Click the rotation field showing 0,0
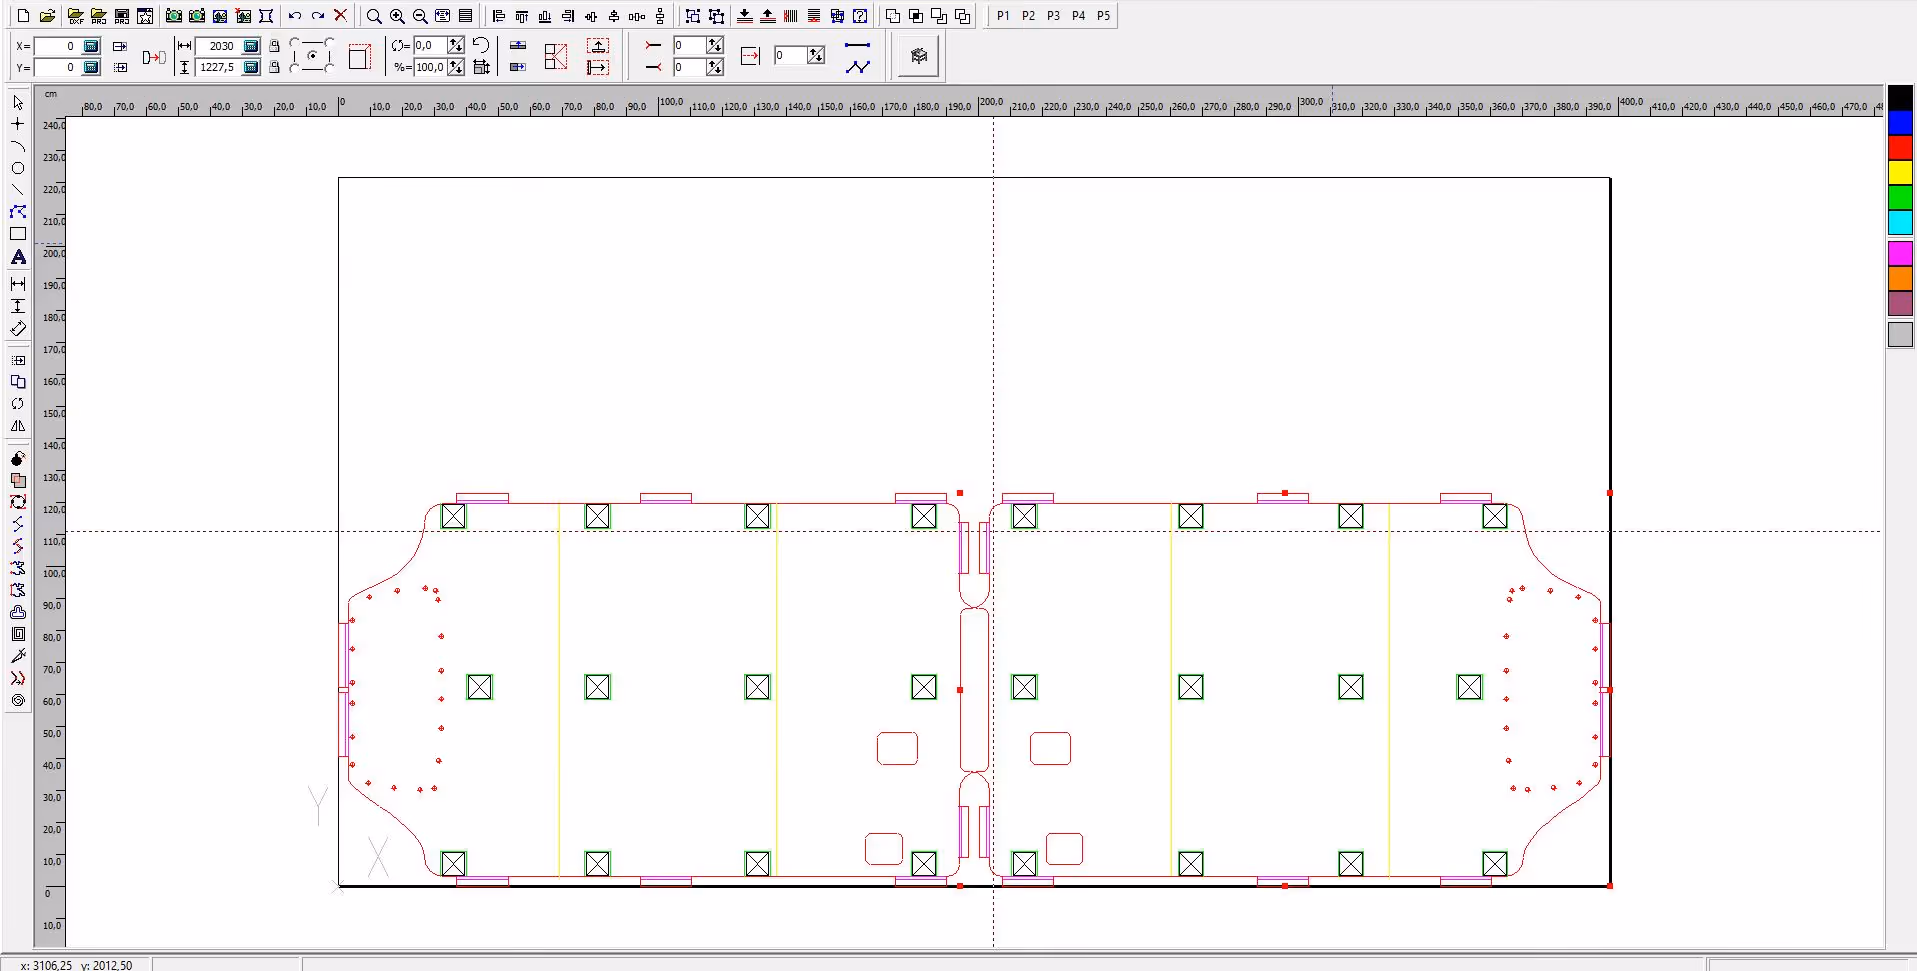The image size is (1917, 971). (431, 45)
